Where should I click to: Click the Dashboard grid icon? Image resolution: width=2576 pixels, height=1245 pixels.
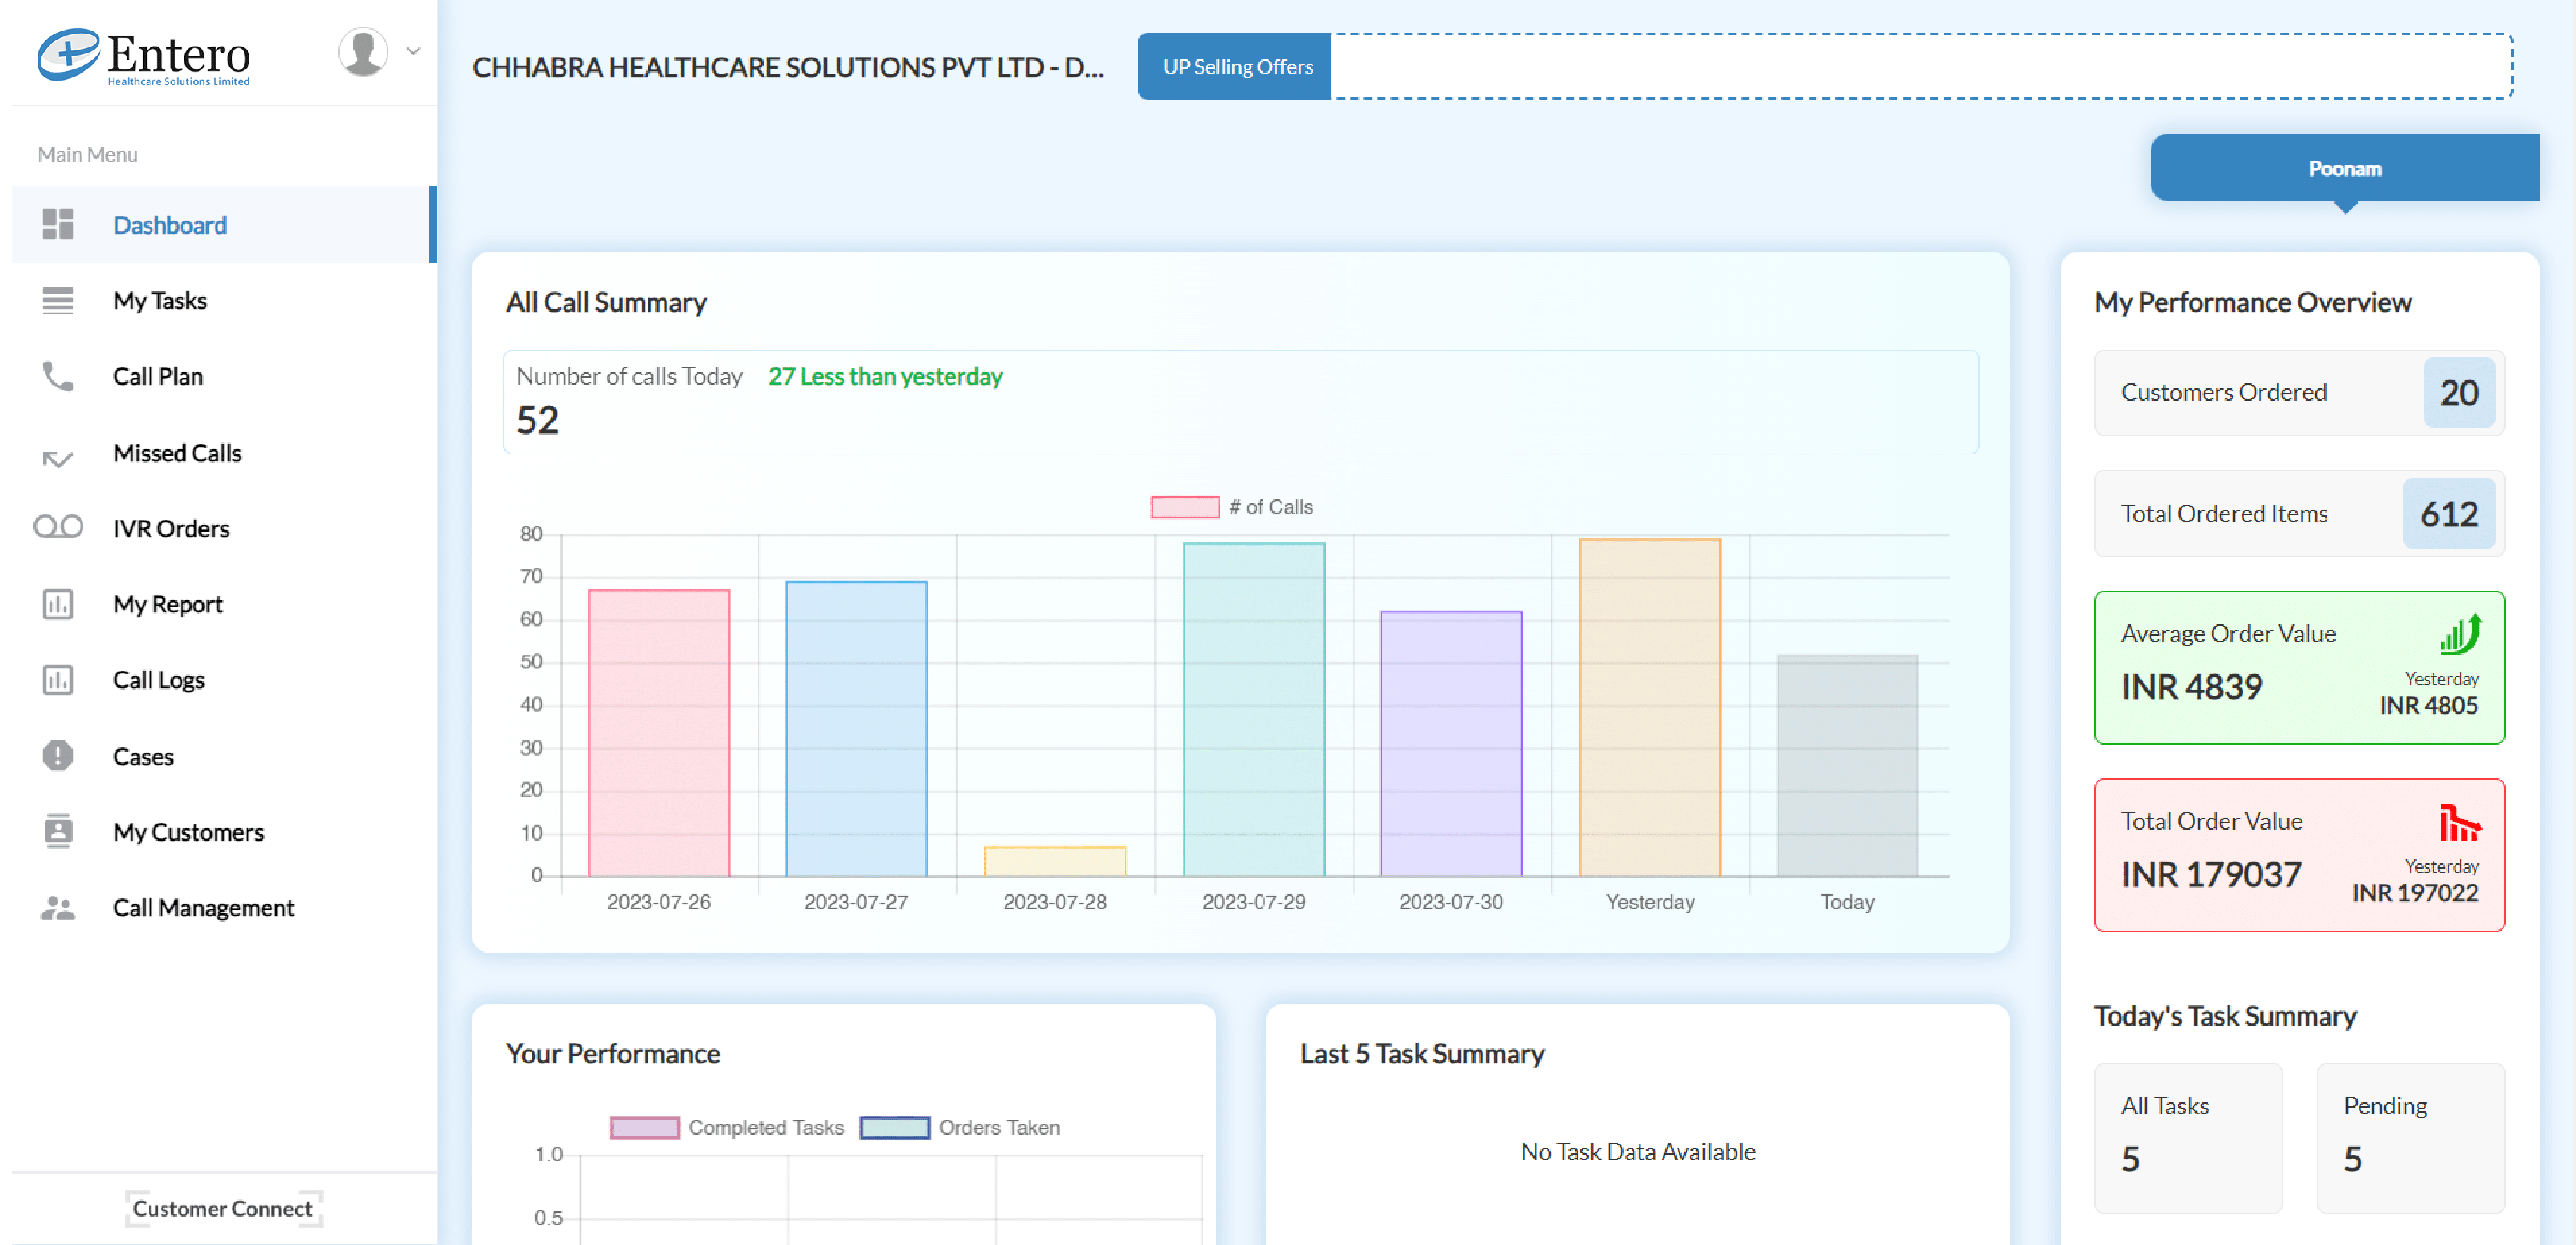(x=58, y=225)
